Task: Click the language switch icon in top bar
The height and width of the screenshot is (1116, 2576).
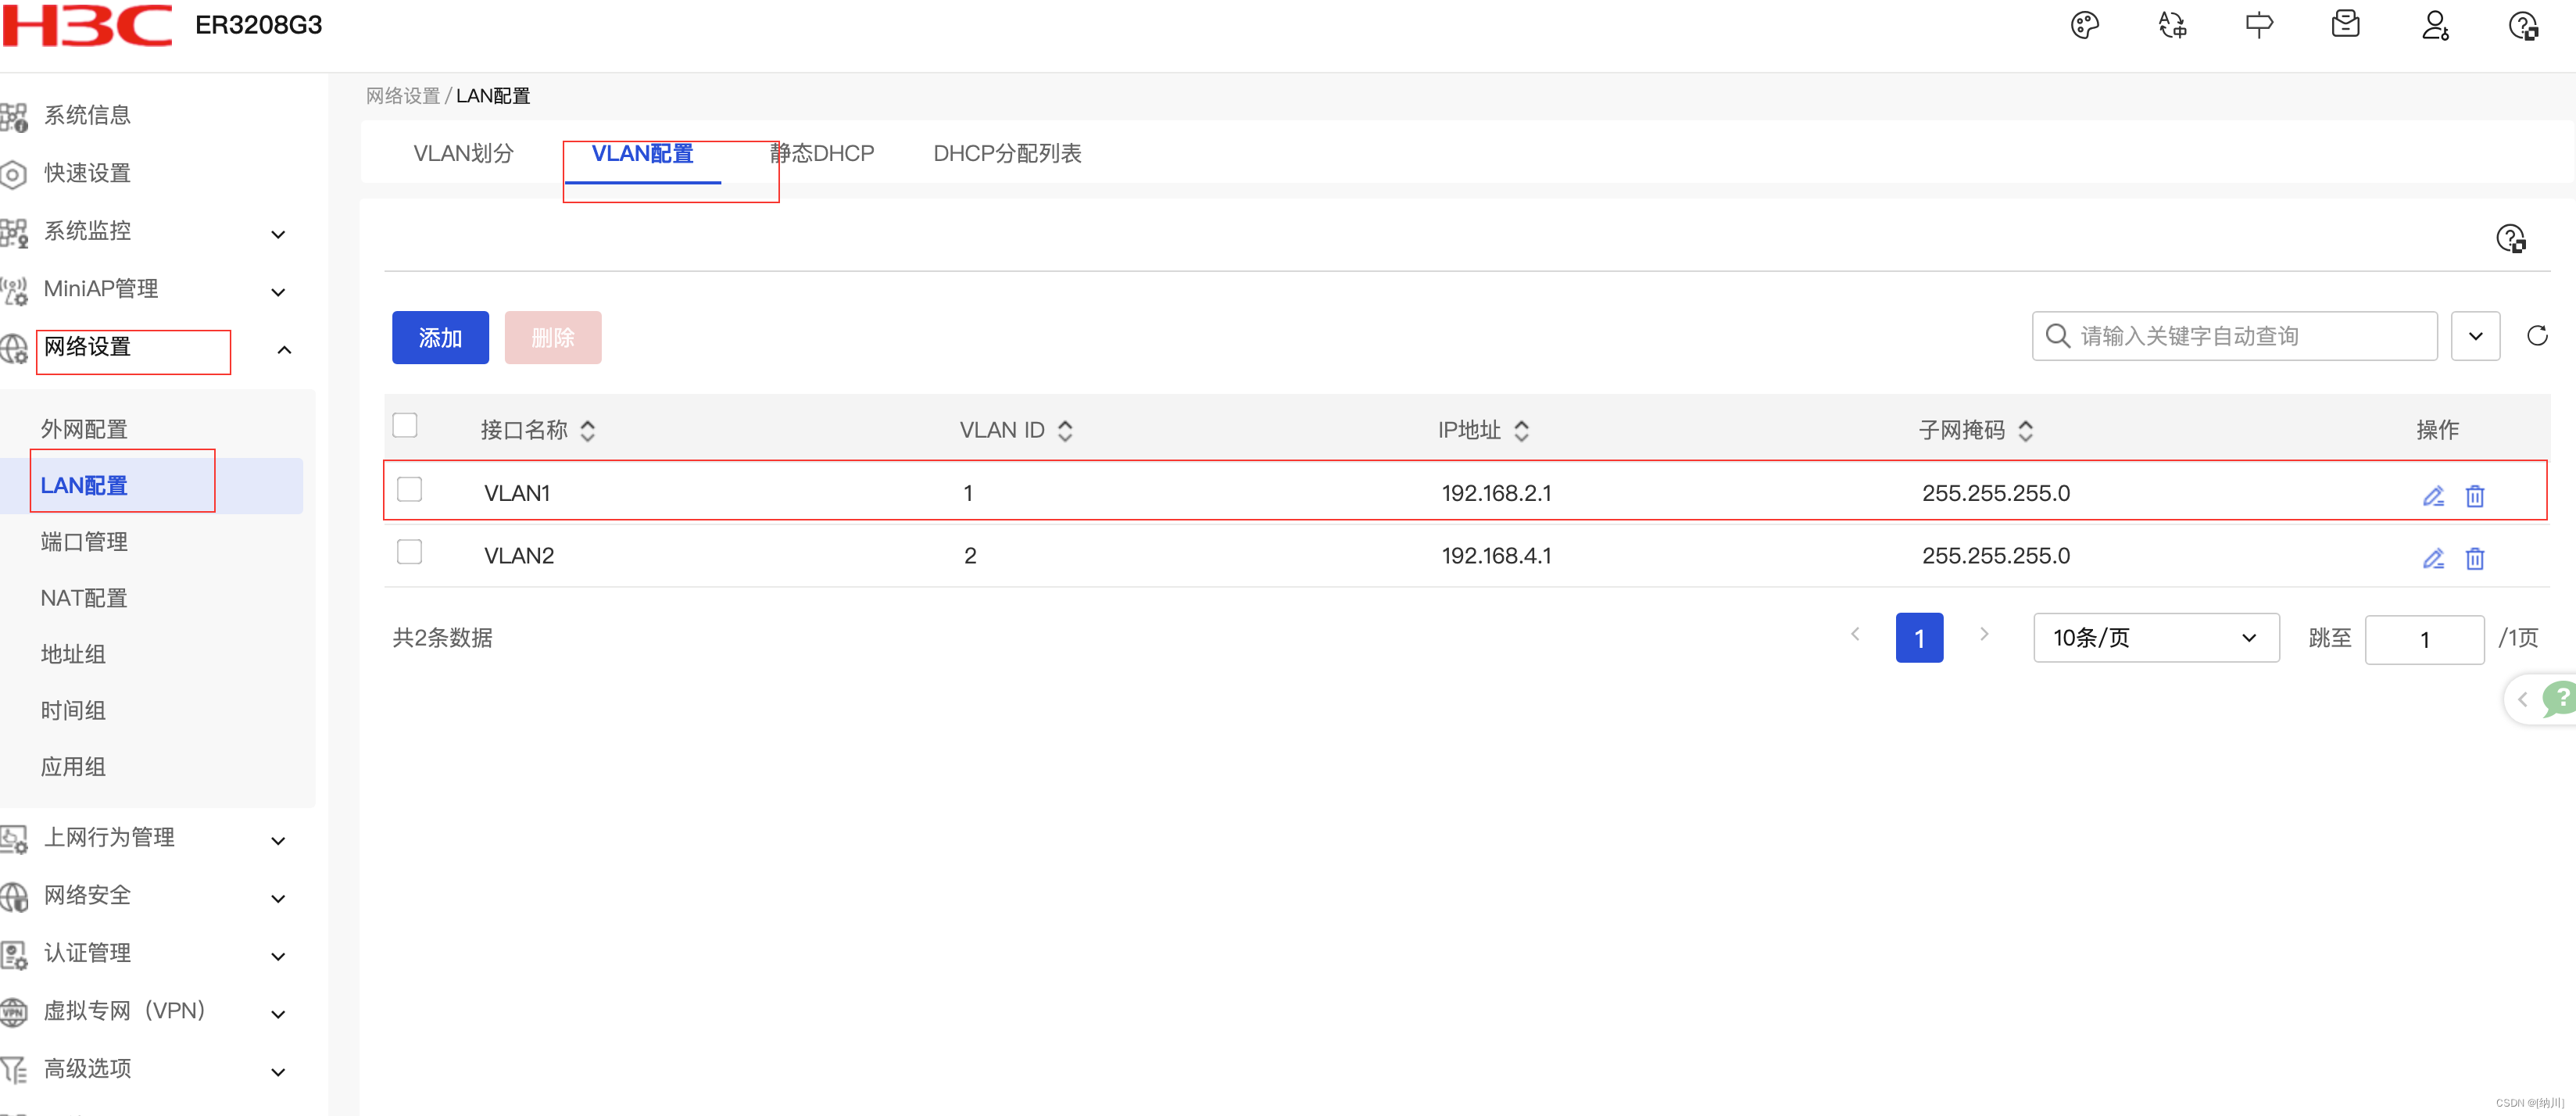Action: (x=2171, y=25)
